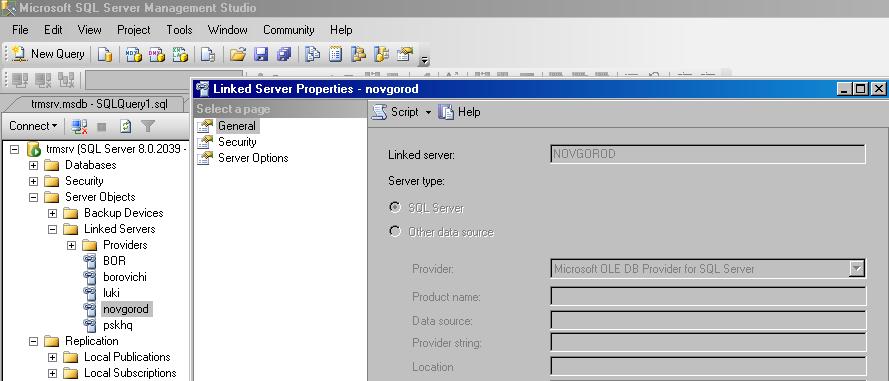
Task: Open the Template Explorer icon
Action: 382,54
